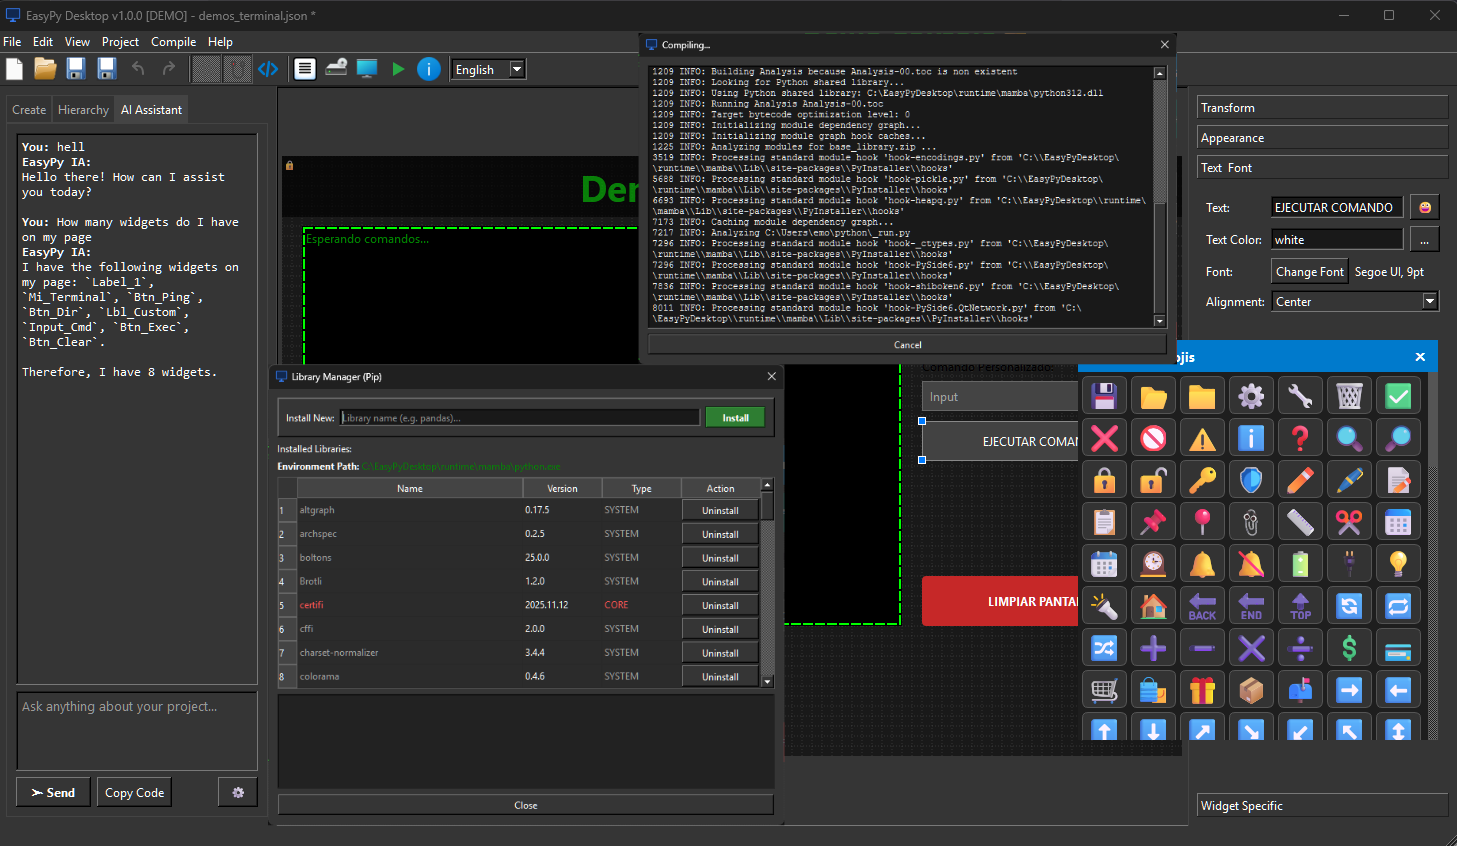Image resolution: width=1457 pixels, height=846 pixels.
Task: Undo last action with arrow icon
Action: click(137, 69)
